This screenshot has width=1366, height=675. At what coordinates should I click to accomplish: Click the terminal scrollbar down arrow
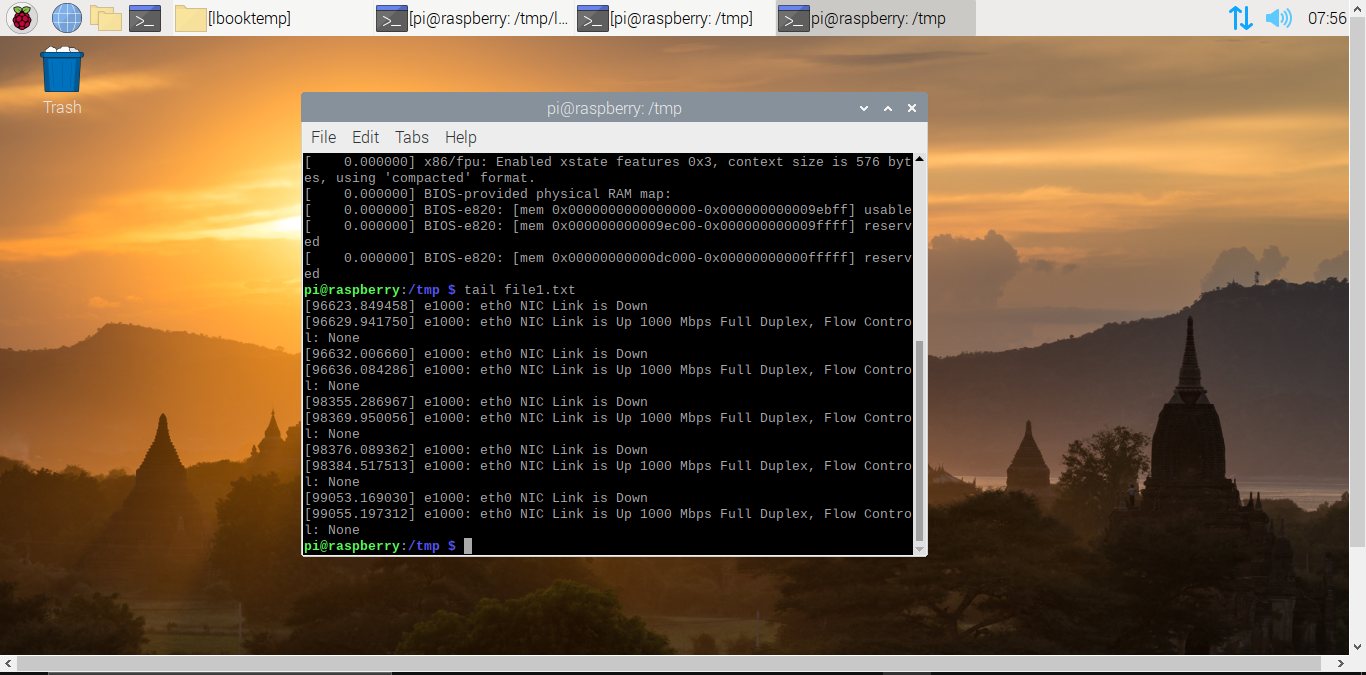point(919,548)
